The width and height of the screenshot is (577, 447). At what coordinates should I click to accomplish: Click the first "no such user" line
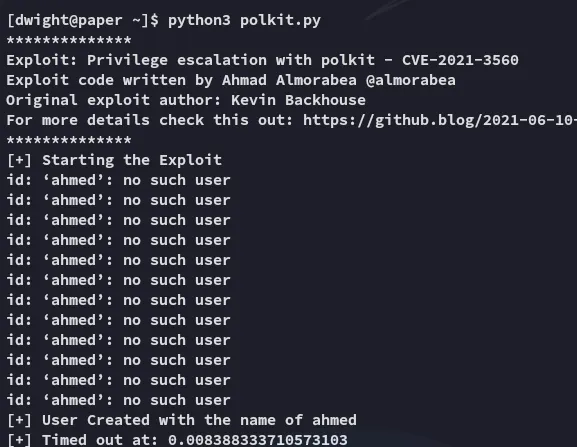point(118,180)
